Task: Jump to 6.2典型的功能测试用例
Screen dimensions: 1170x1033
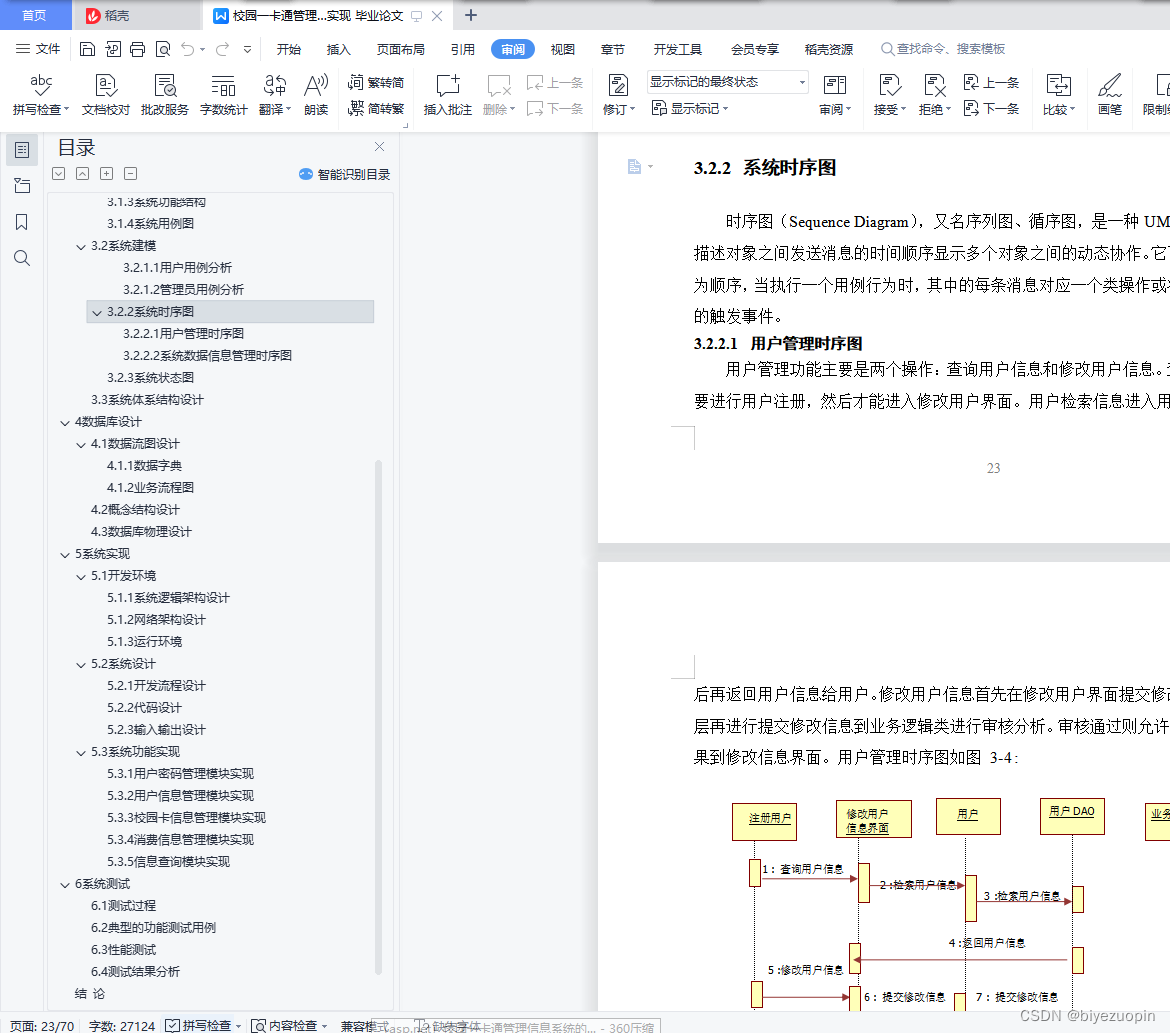Action: [x=153, y=928]
